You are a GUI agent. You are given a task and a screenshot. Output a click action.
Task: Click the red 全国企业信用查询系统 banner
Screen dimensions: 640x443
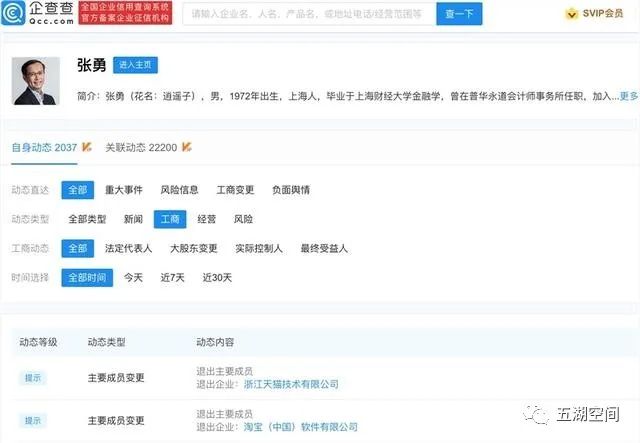(x=125, y=13)
